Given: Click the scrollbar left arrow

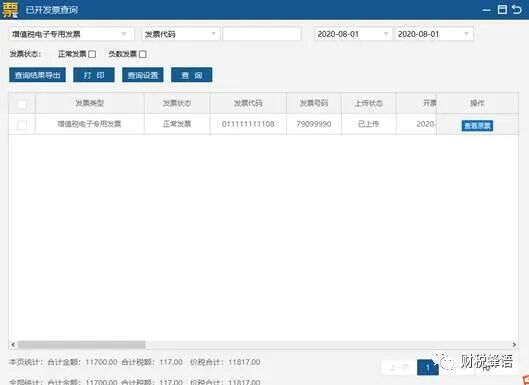Looking at the screenshot, I should (13, 345).
